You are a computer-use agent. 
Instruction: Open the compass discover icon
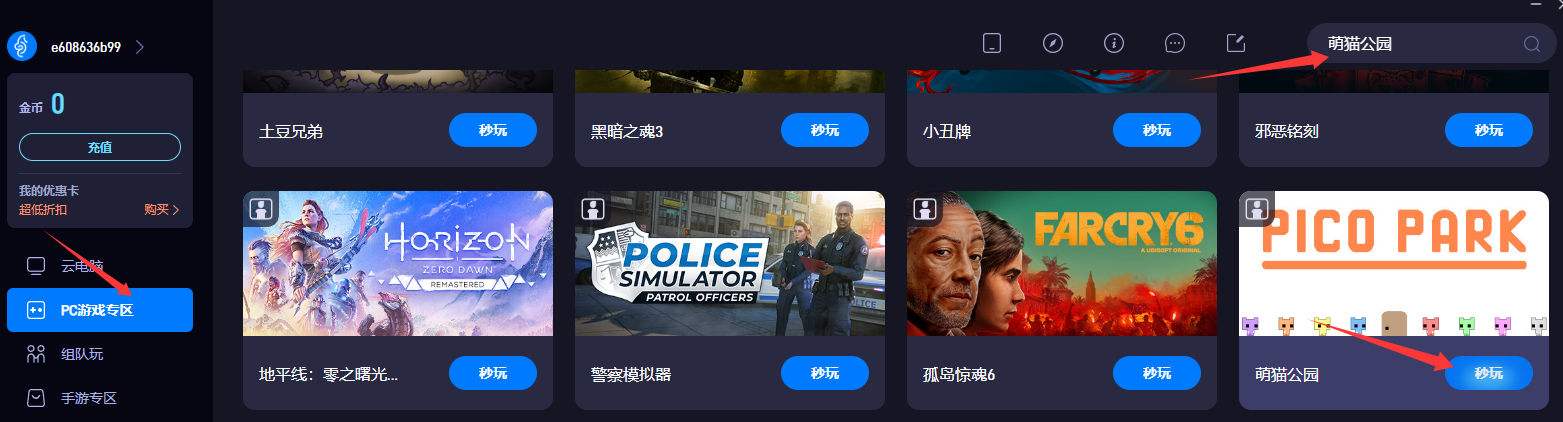[x=1052, y=43]
